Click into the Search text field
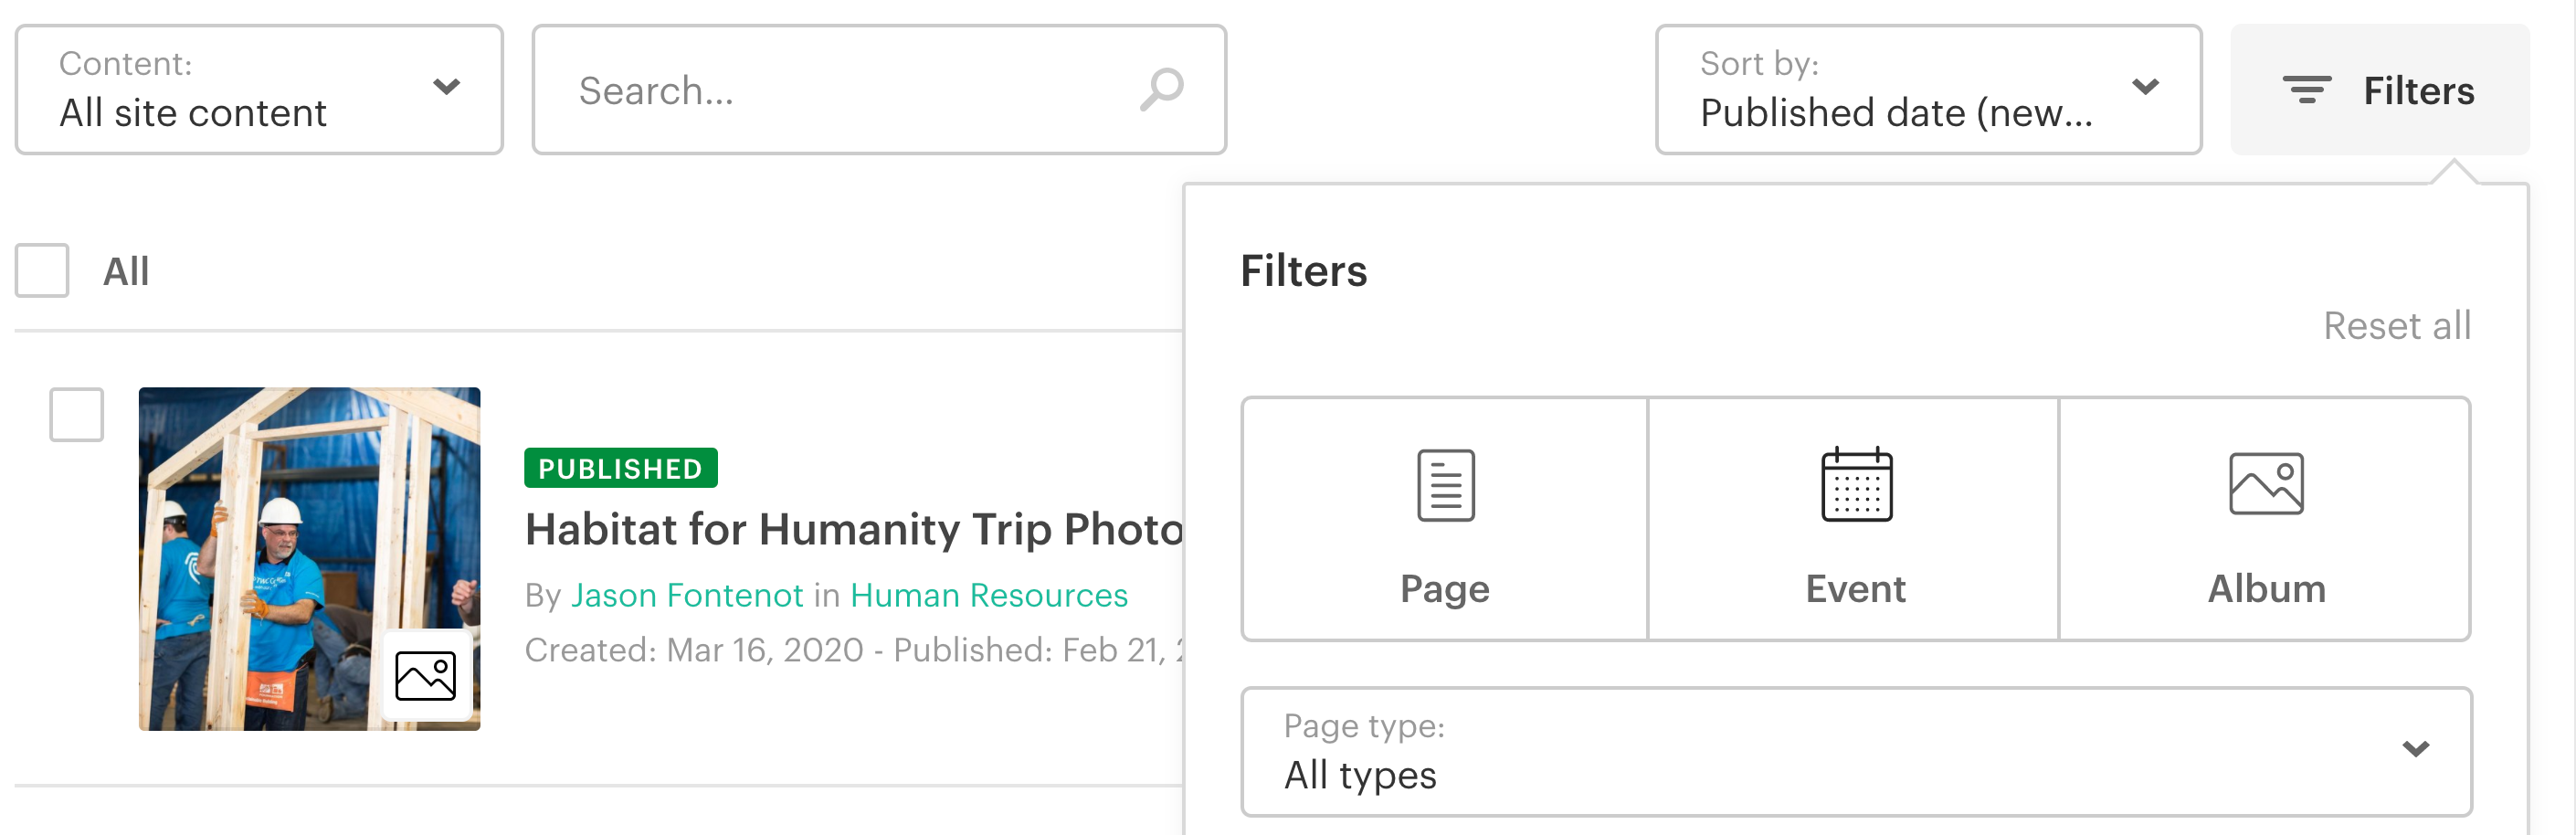 850,90
